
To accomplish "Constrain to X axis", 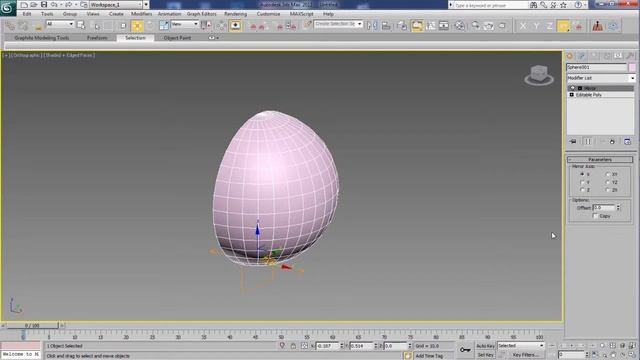I will click(x=523, y=26).
